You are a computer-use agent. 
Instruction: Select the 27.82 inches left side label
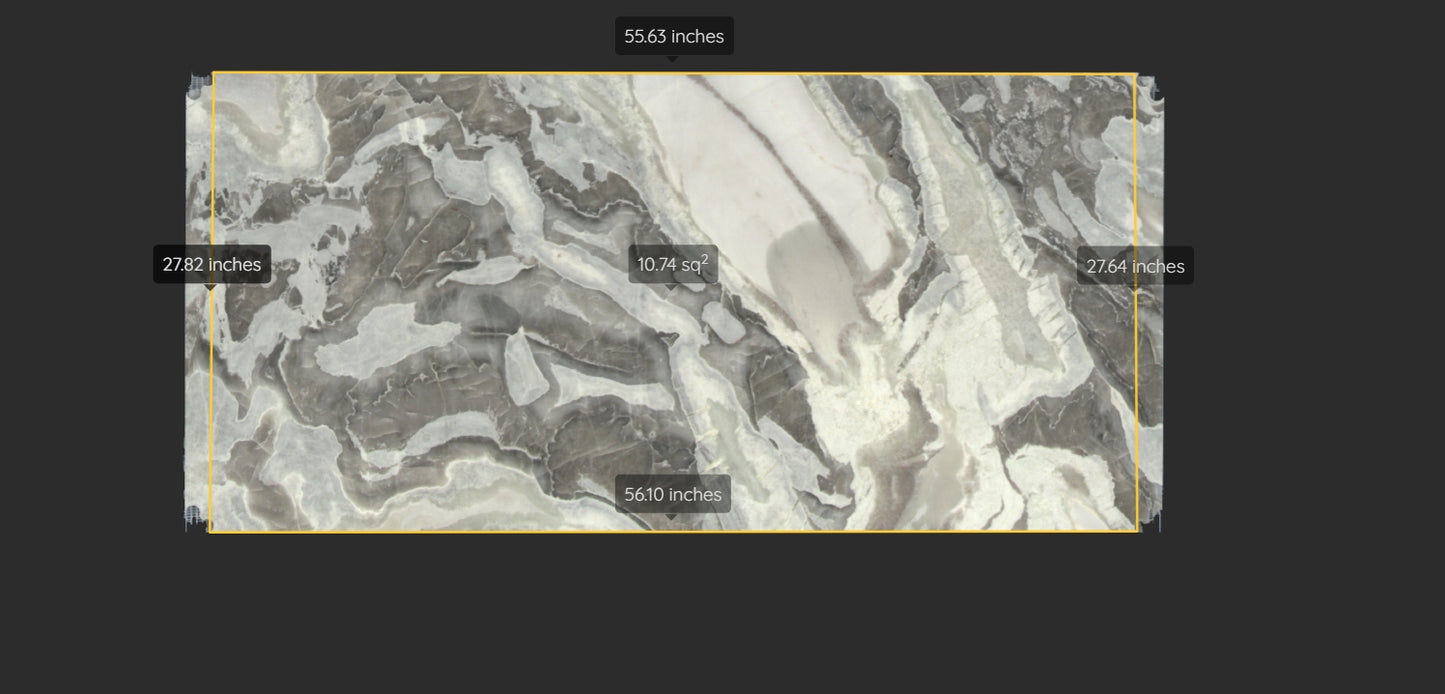[212, 264]
